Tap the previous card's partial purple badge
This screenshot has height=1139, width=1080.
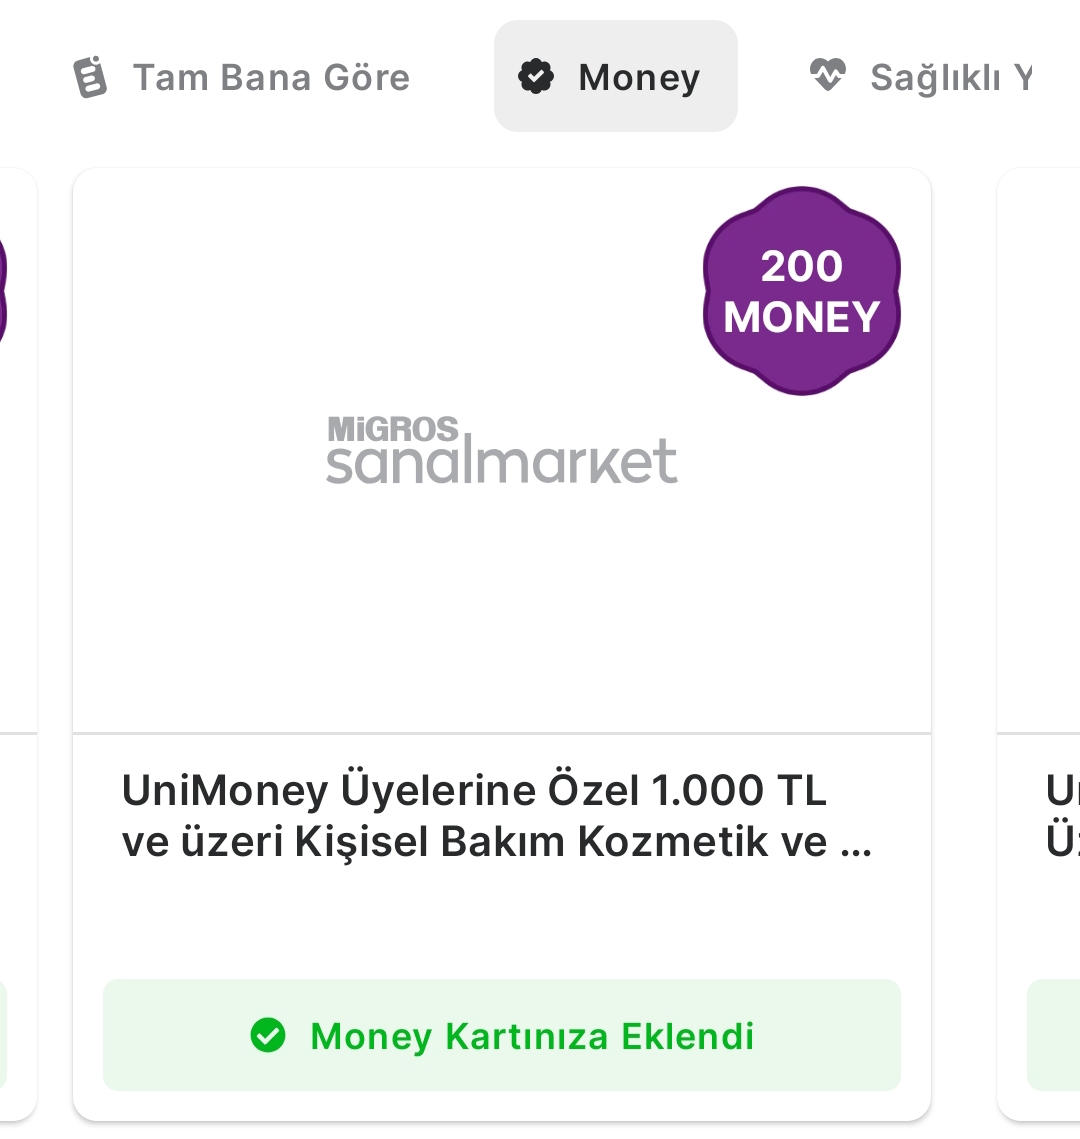pos(3,291)
